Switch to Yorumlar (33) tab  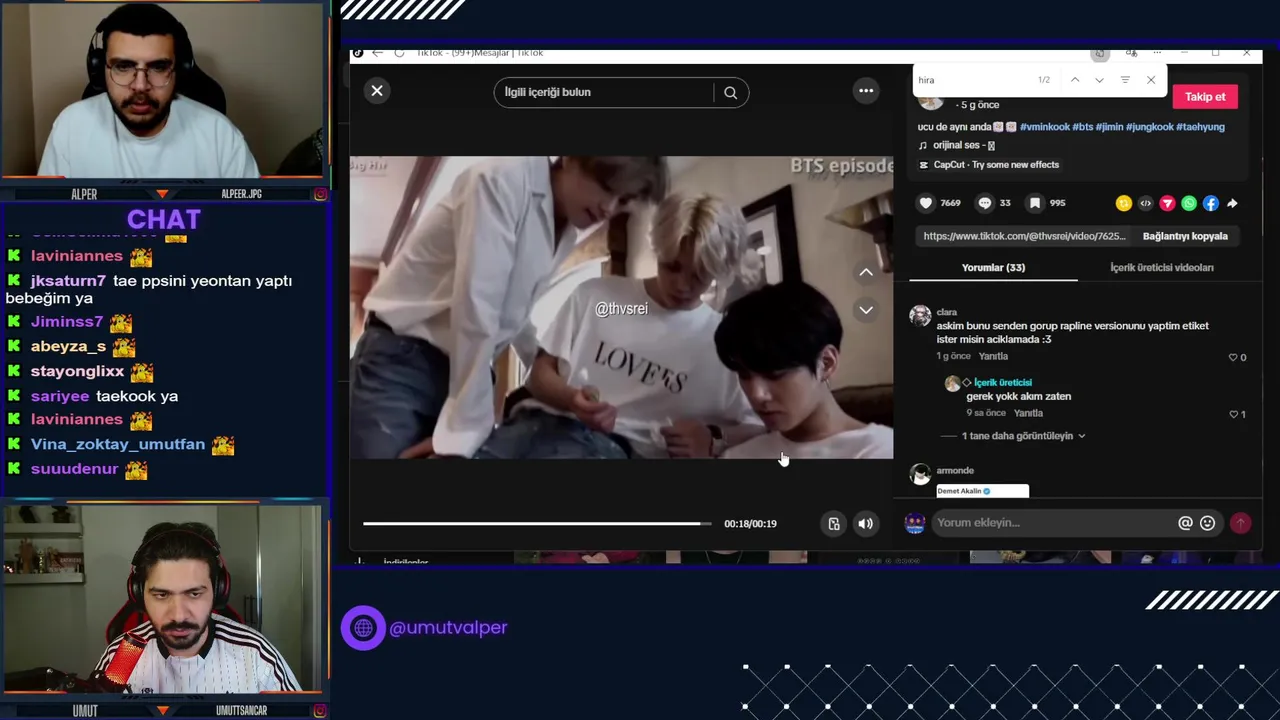pos(993,268)
